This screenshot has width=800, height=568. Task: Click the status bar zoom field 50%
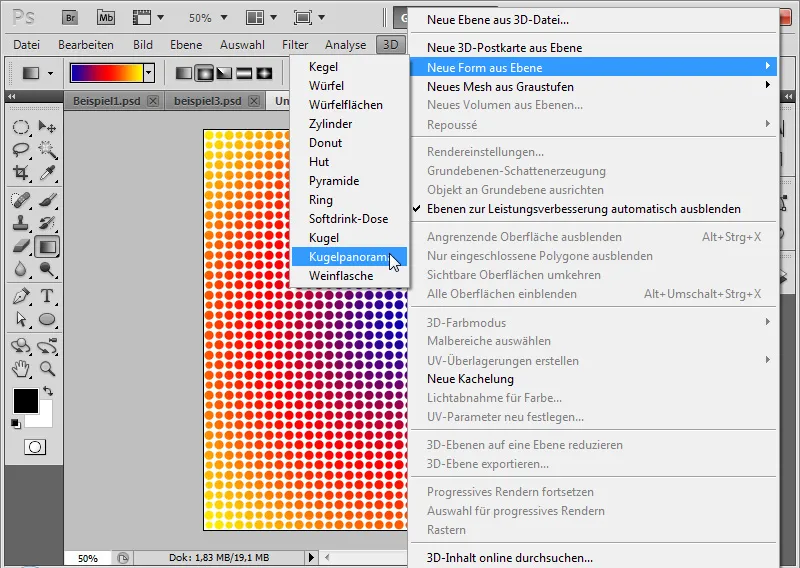click(x=87, y=558)
